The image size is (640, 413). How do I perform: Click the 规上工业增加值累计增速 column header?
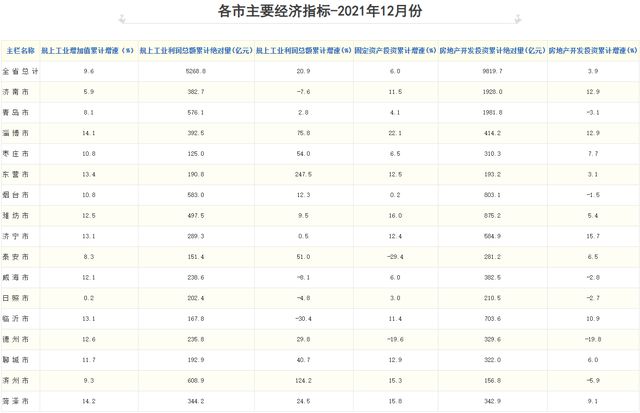tap(87, 51)
